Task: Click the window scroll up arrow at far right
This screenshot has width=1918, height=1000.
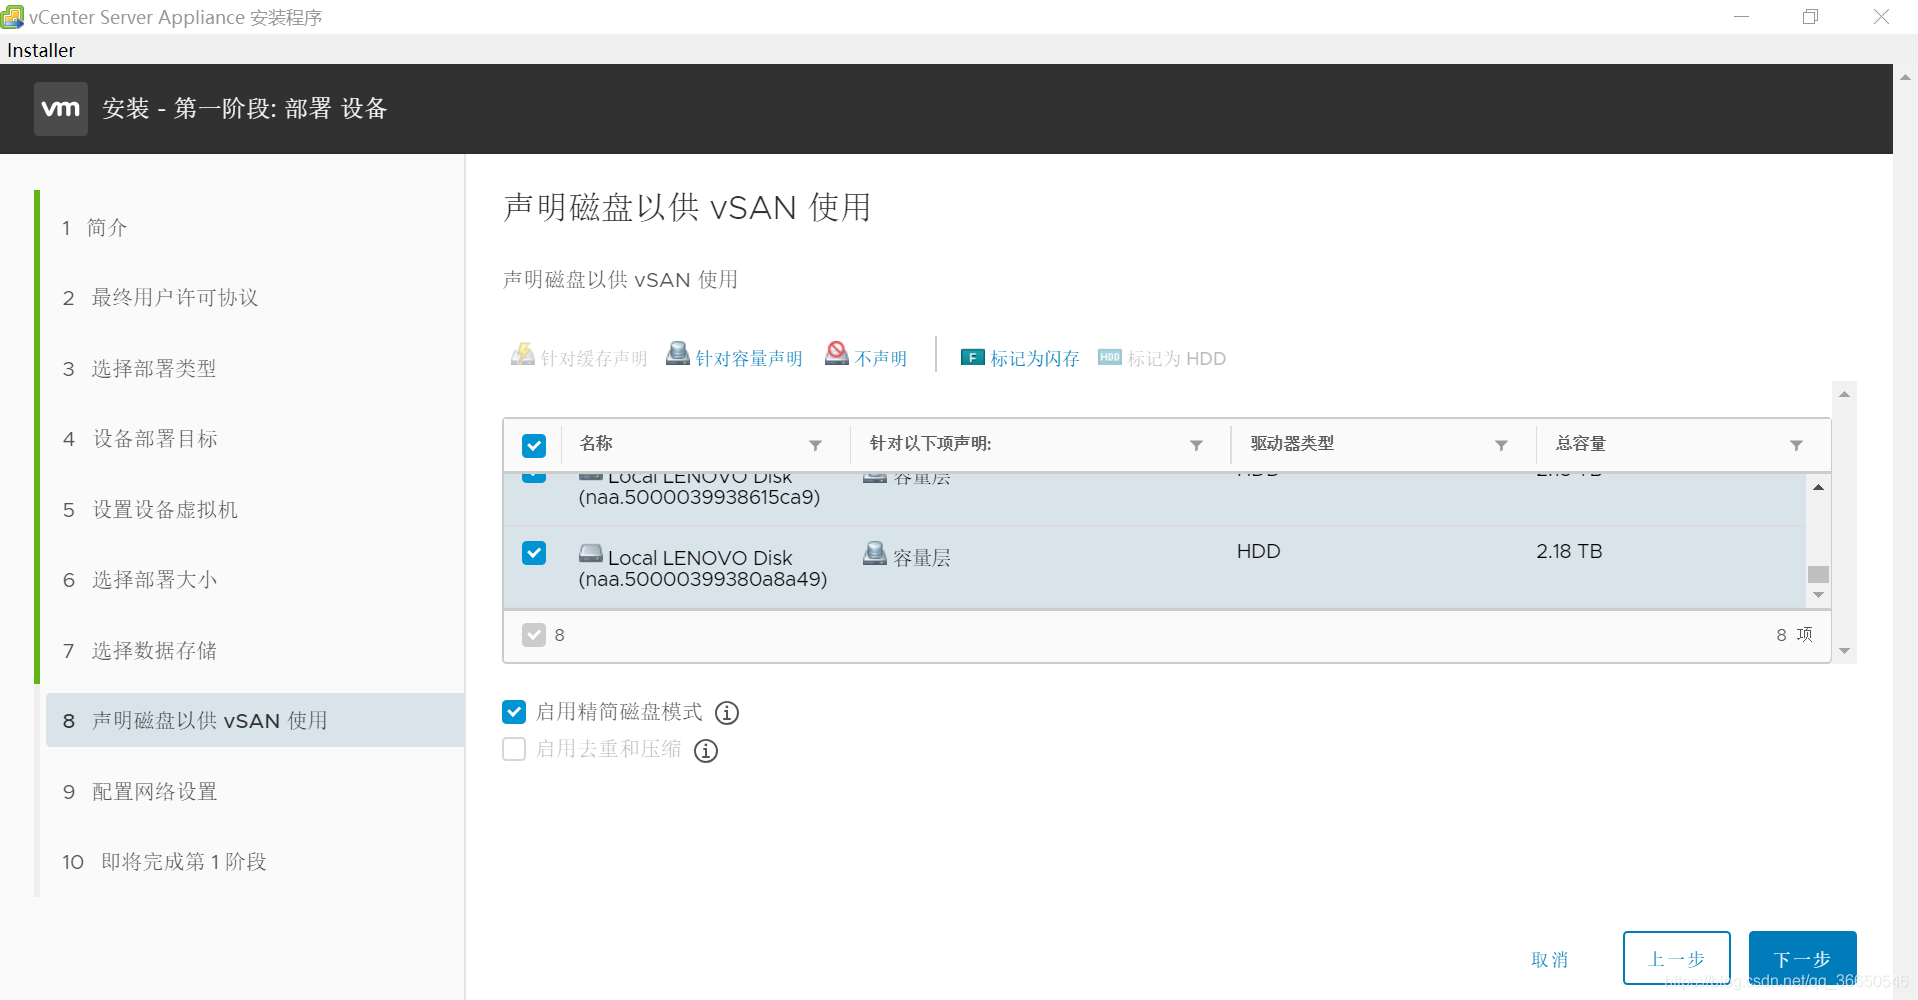Action: pyautogui.click(x=1905, y=77)
